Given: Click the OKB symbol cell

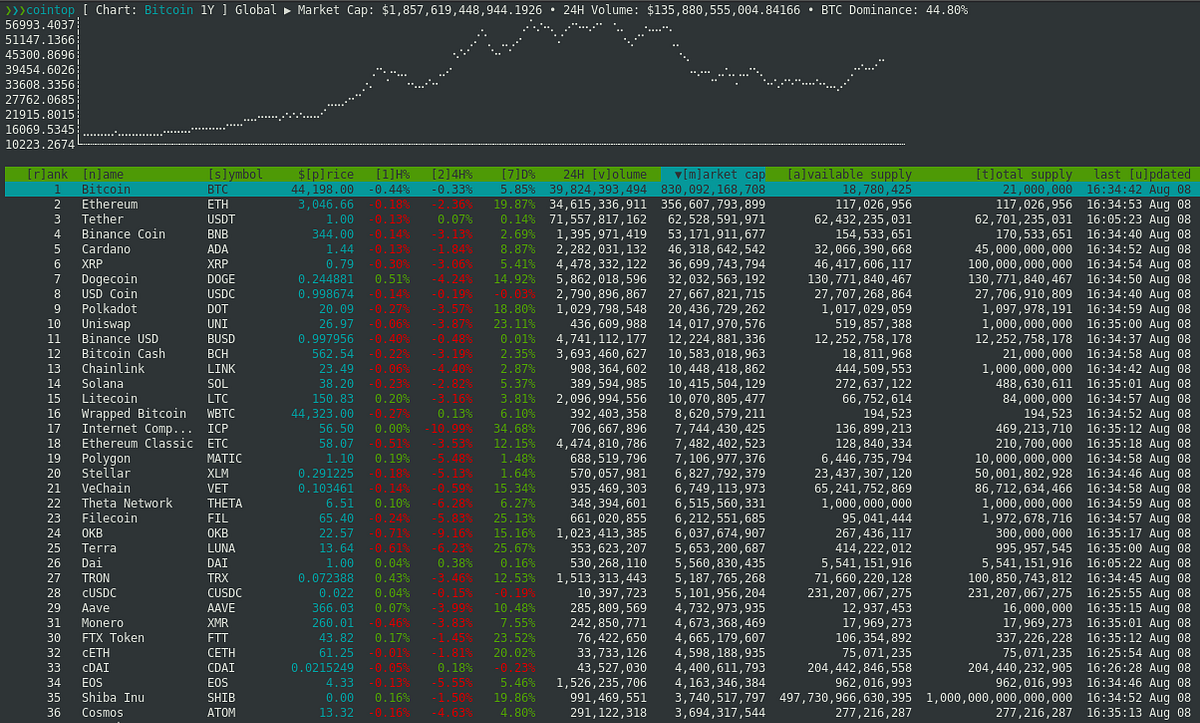Looking at the screenshot, I should tap(218, 534).
